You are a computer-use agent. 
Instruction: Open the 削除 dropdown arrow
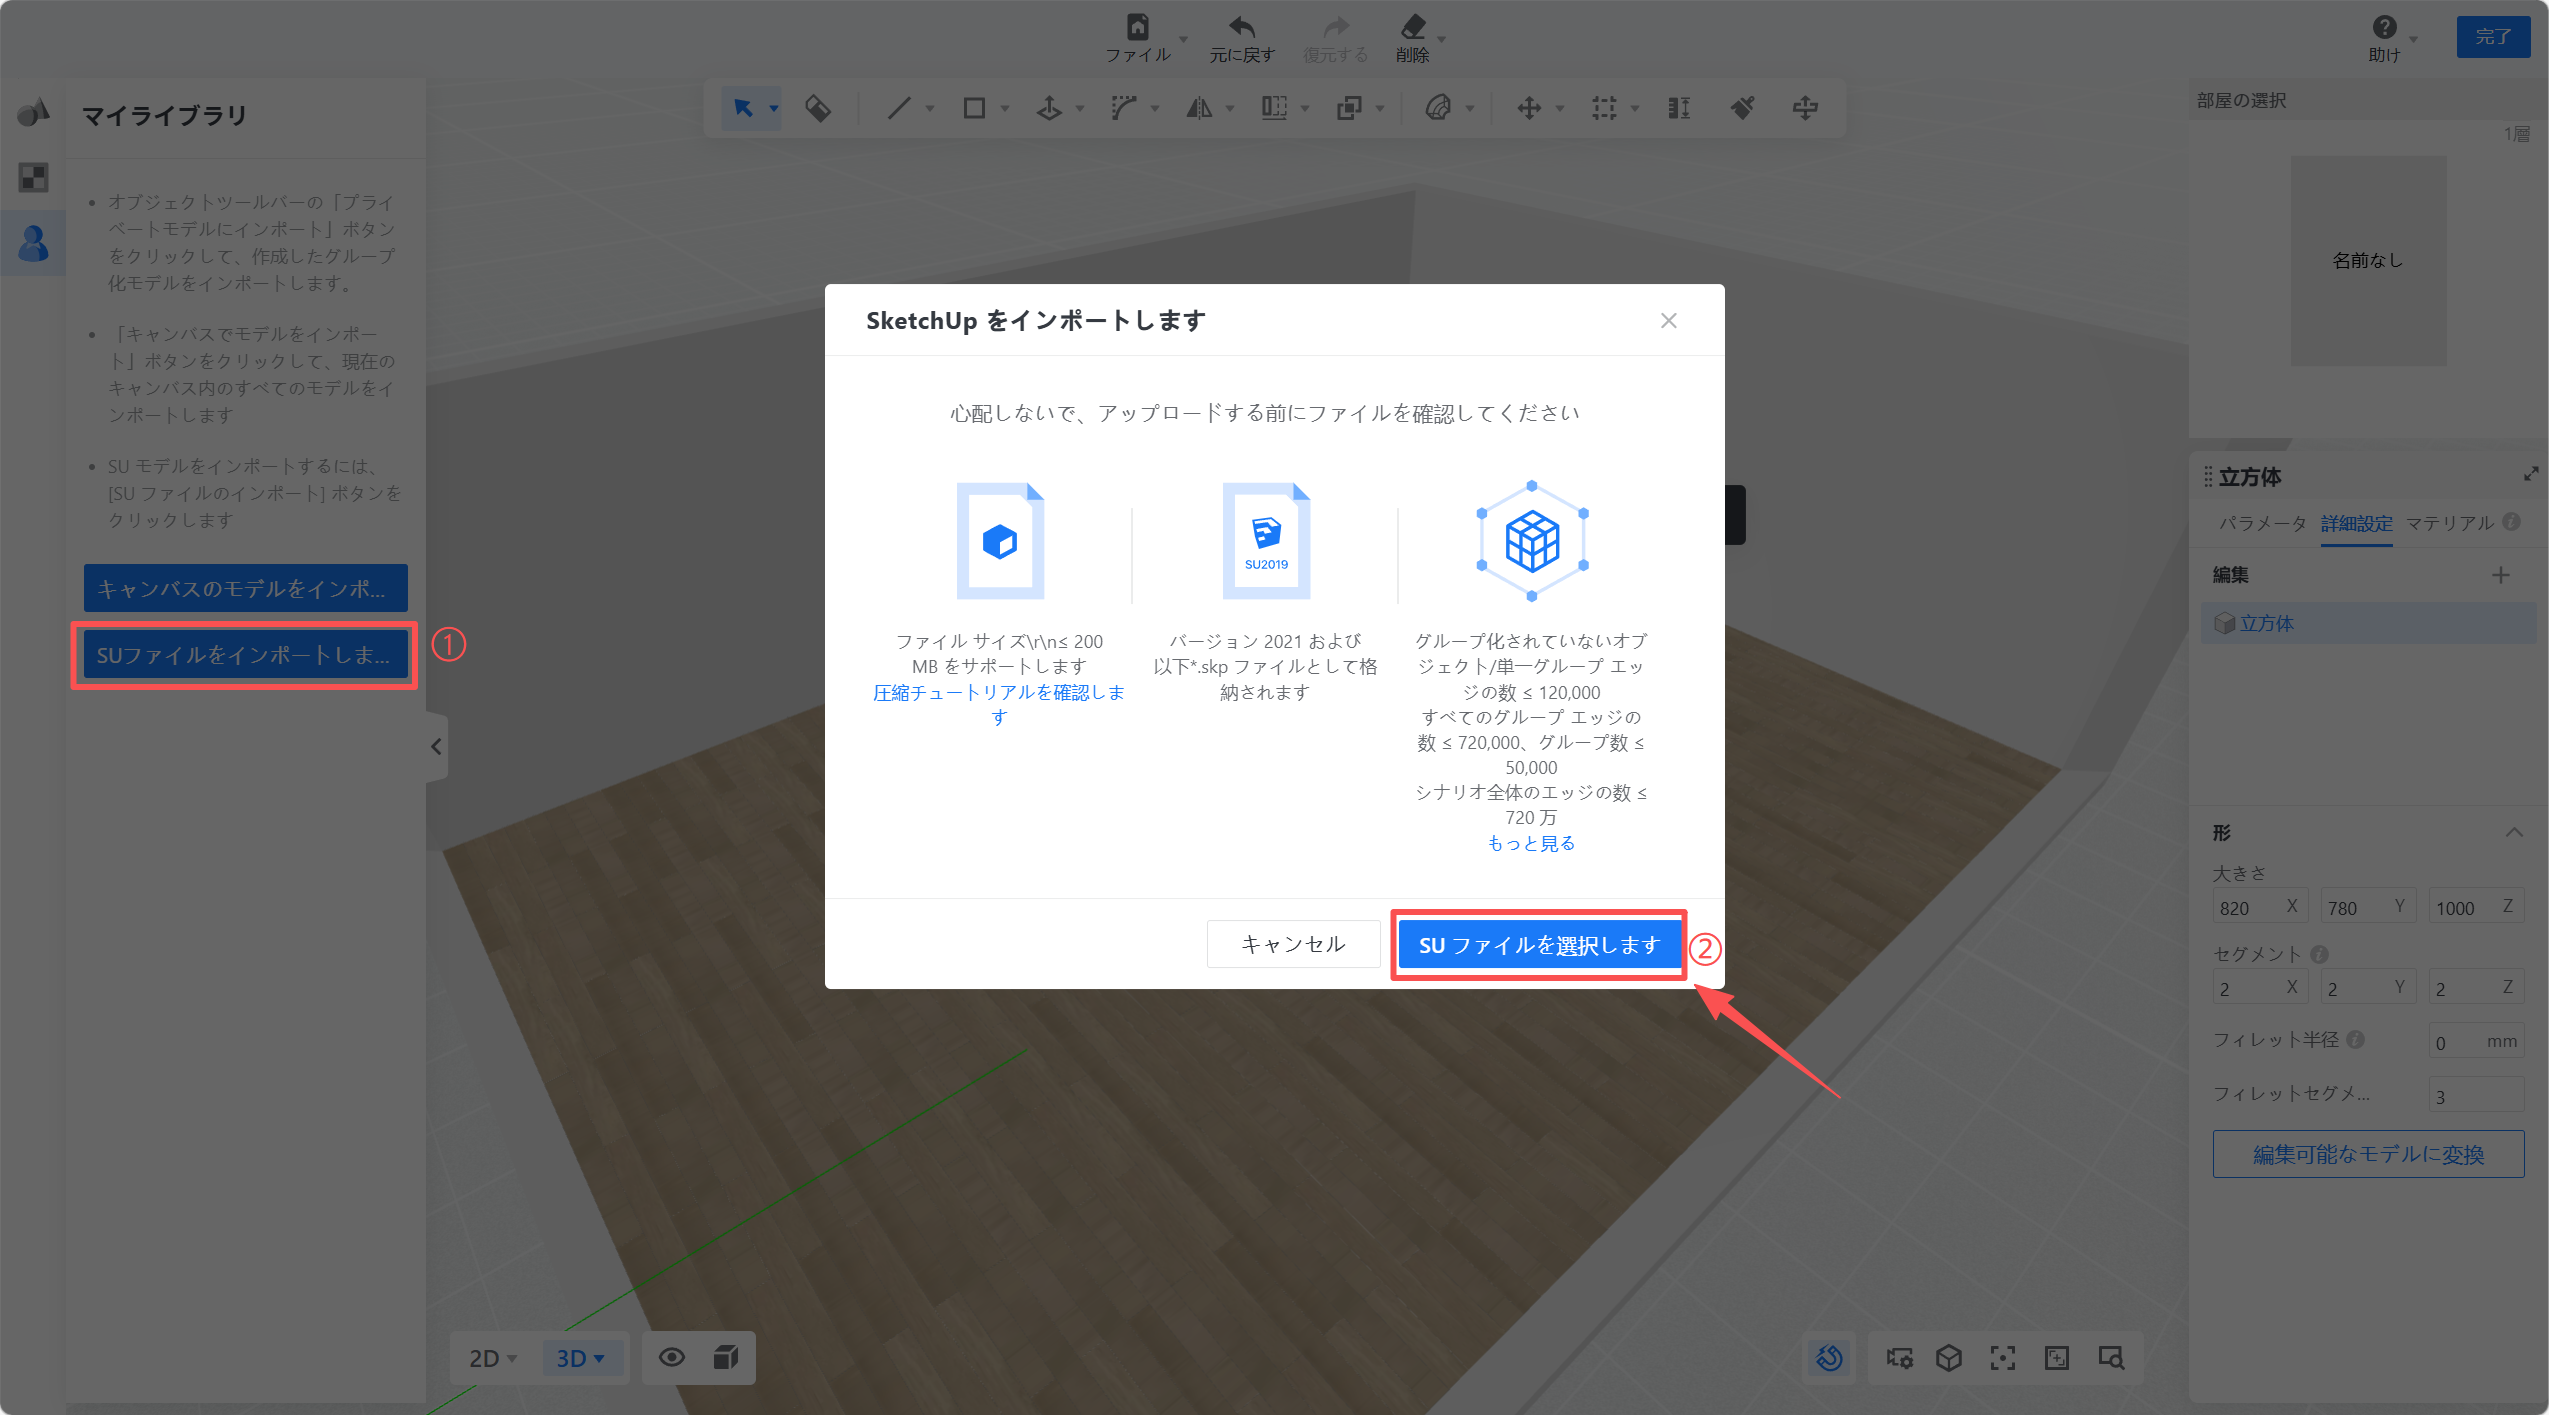point(1442,39)
